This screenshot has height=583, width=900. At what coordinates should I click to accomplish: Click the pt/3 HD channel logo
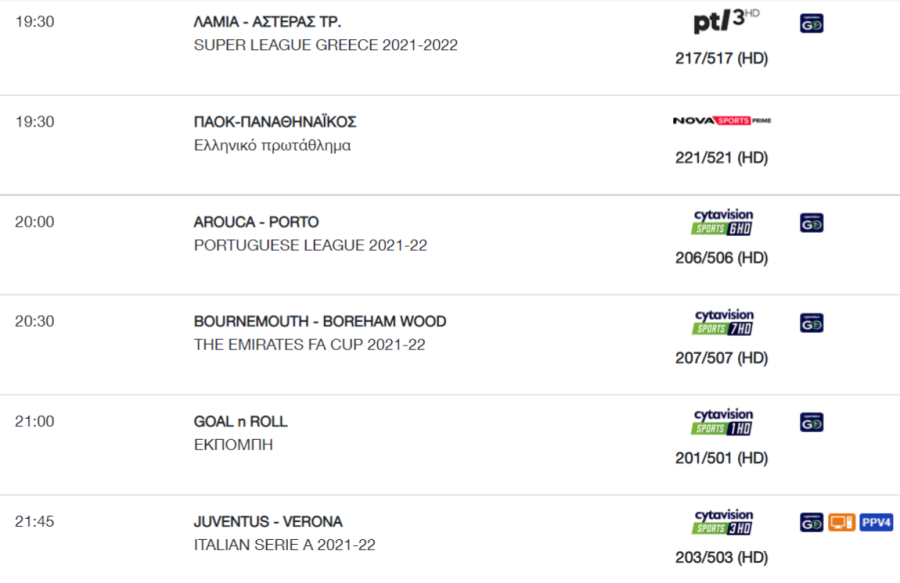click(726, 21)
